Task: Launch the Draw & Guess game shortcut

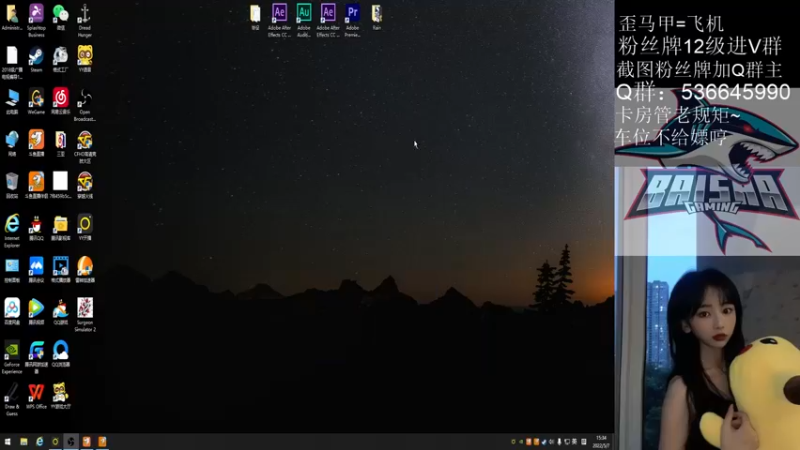Action: pos(12,399)
